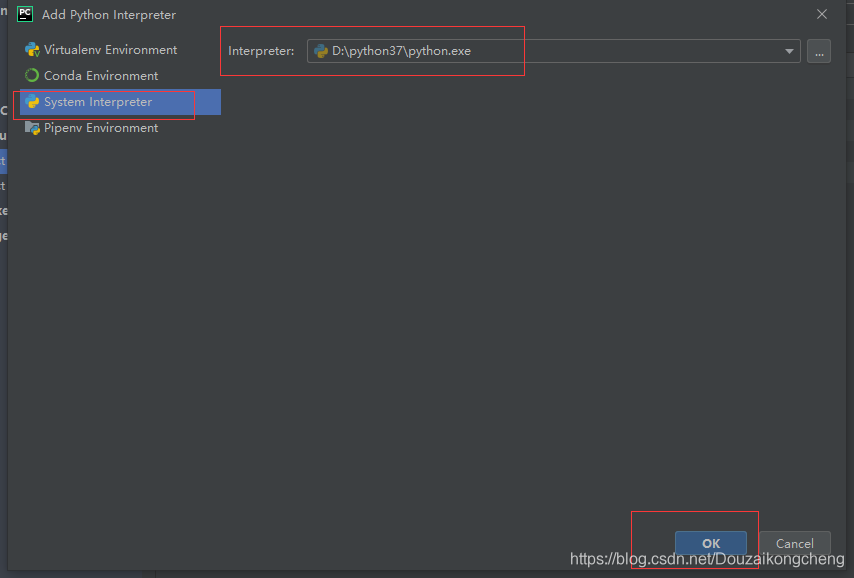Open the interpreter path dropdown arrow

pyautogui.click(x=789, y=51)
